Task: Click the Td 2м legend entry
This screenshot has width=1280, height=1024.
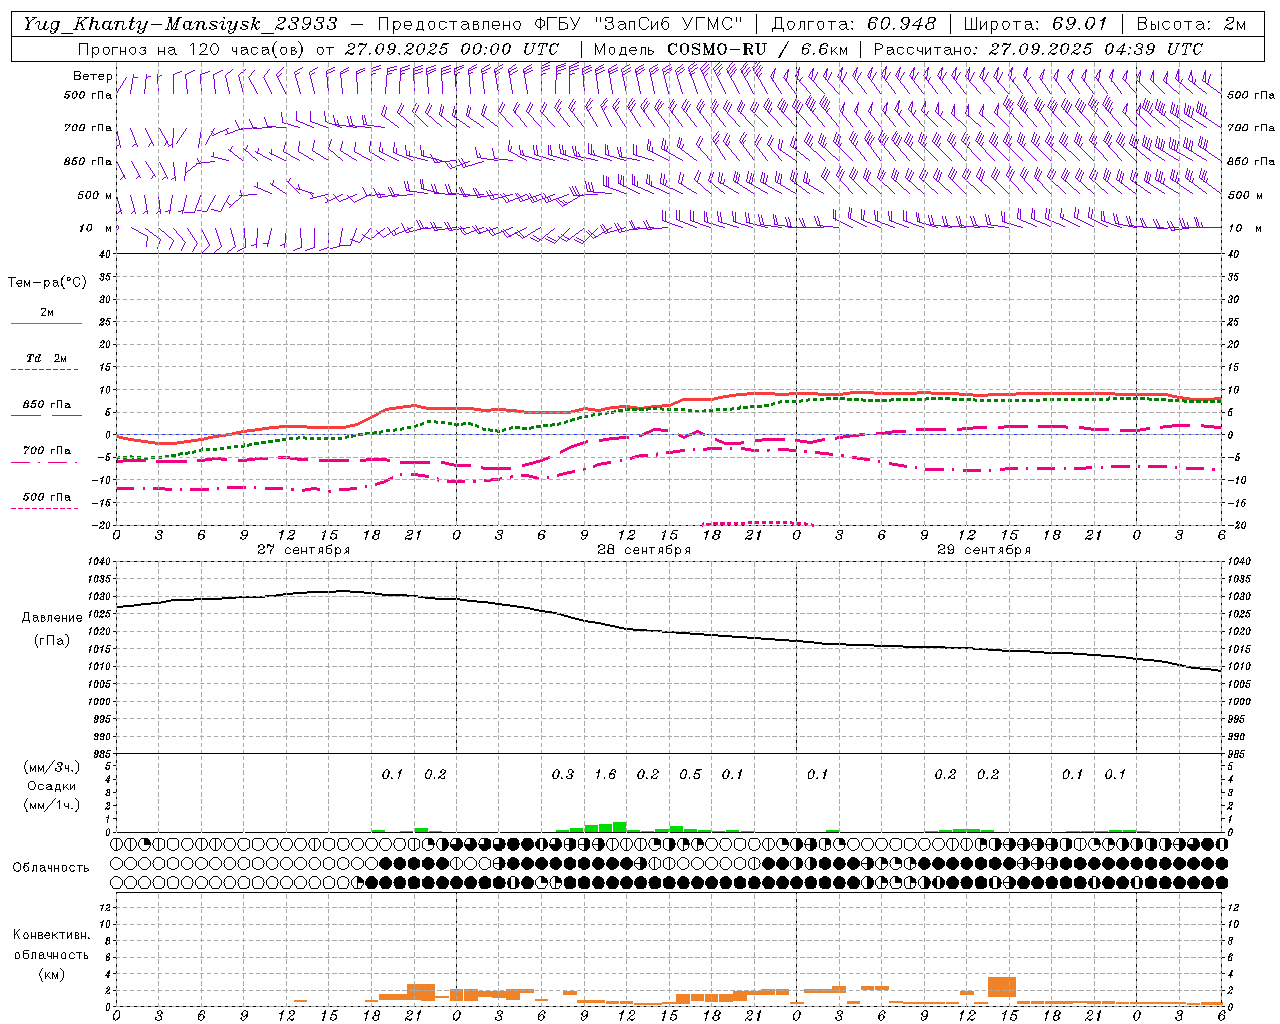Action: [x=46, y=358]
